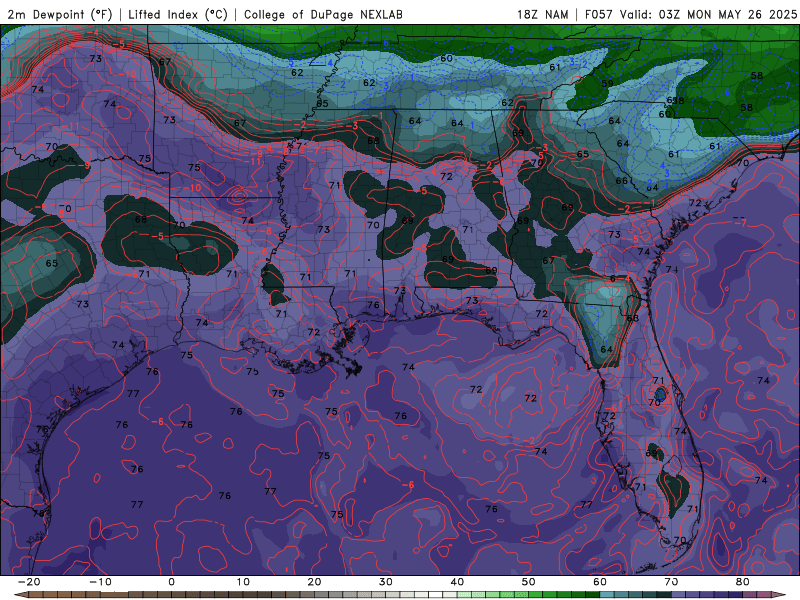Click the 30 label on the color scale
Image resolution: width=800 pixels, height=600 pixels.
click(386, 582)
